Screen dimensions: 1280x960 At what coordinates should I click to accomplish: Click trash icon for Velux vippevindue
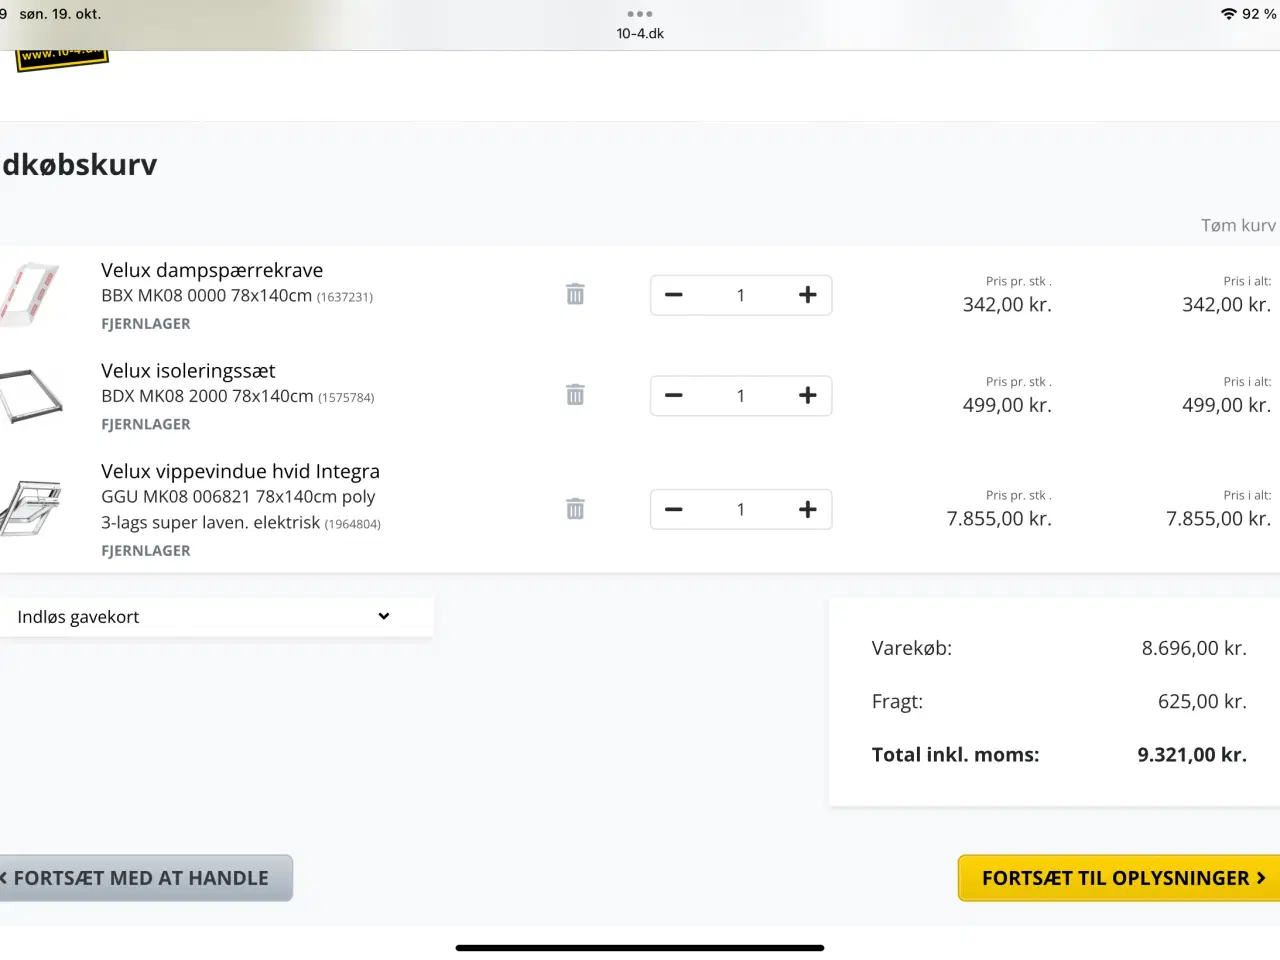pyautogui.click(x=575, y=509)
